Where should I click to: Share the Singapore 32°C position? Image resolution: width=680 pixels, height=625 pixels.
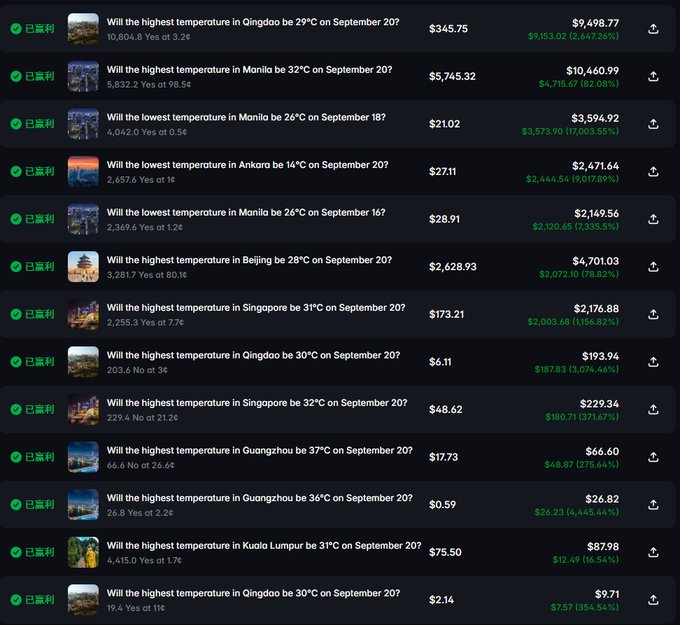tap(653, 409)
